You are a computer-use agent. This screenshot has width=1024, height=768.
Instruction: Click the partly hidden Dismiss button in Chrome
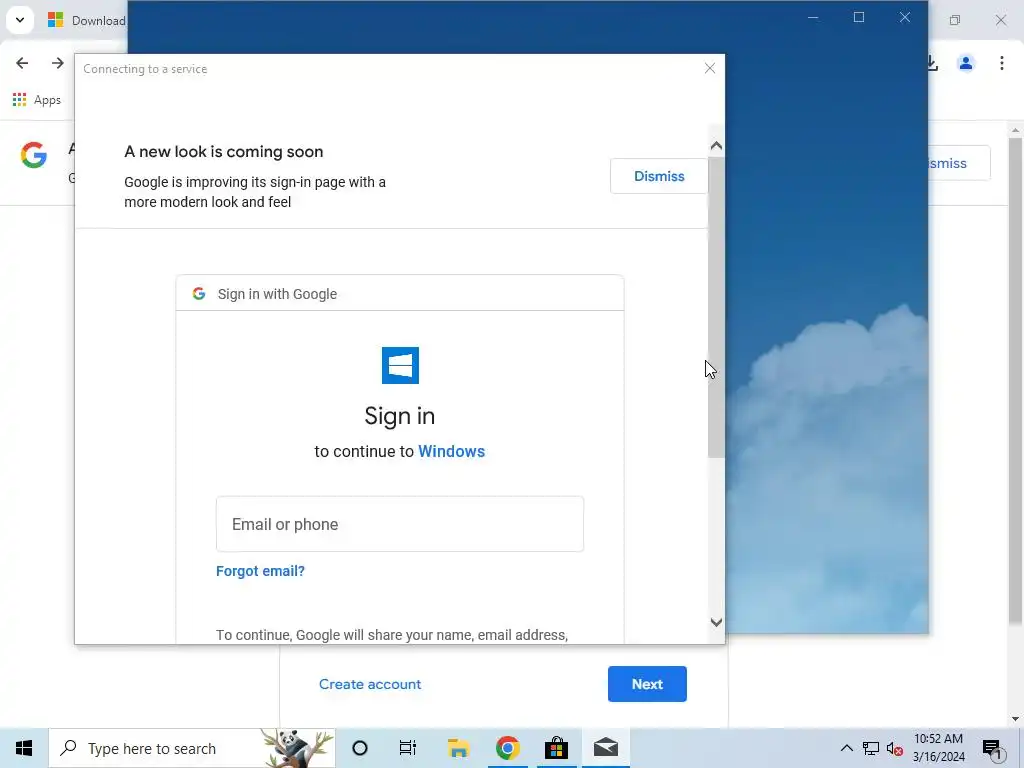[x=959, y=163]
